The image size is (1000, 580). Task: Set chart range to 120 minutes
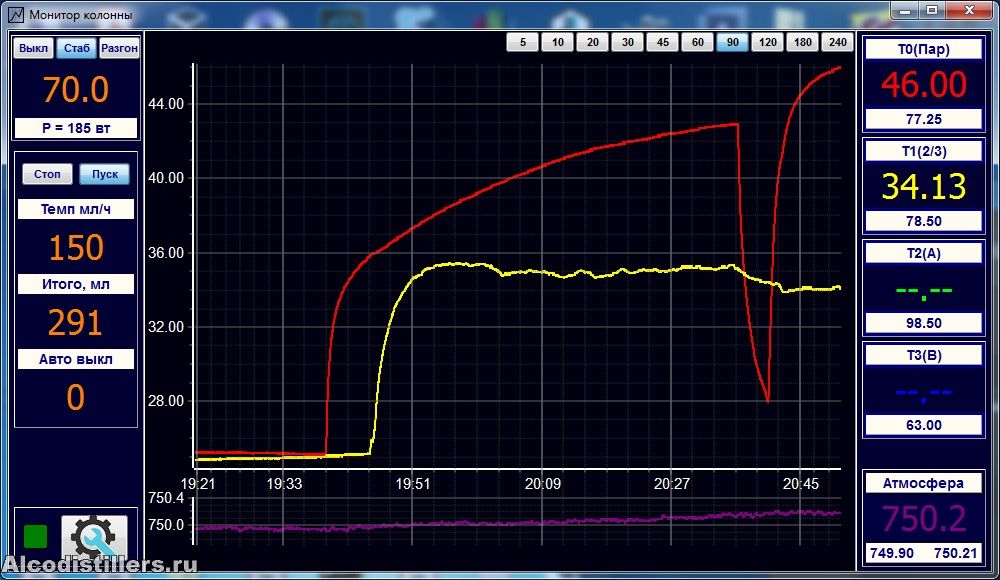[768, 42]
